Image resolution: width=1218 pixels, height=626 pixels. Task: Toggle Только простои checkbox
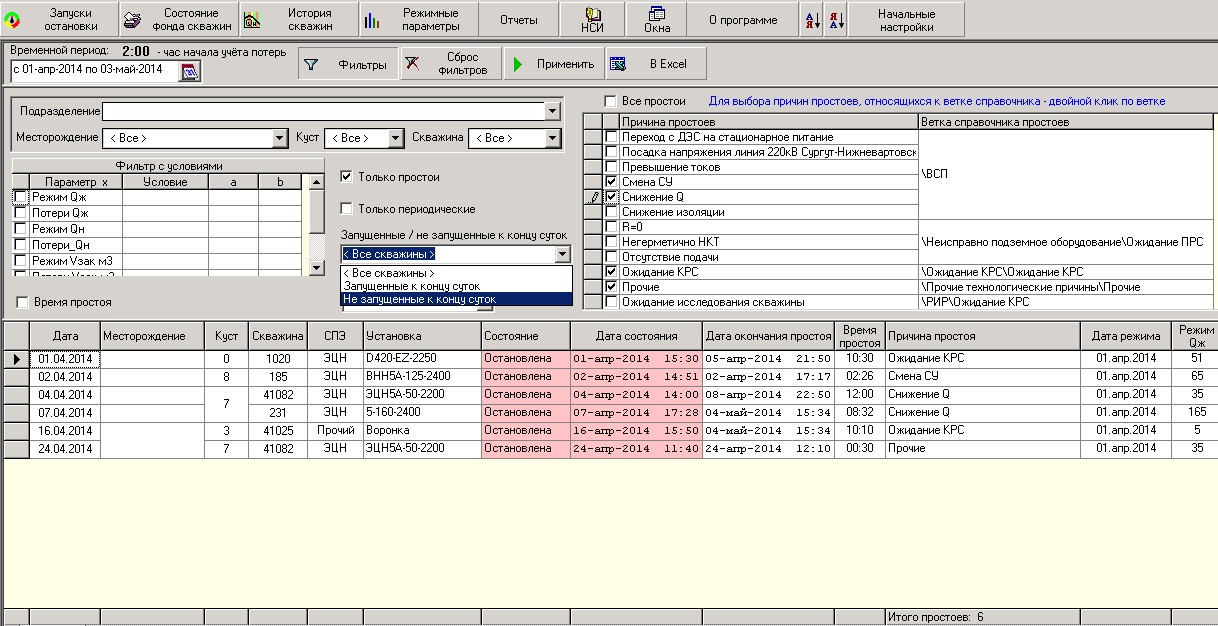346,177
